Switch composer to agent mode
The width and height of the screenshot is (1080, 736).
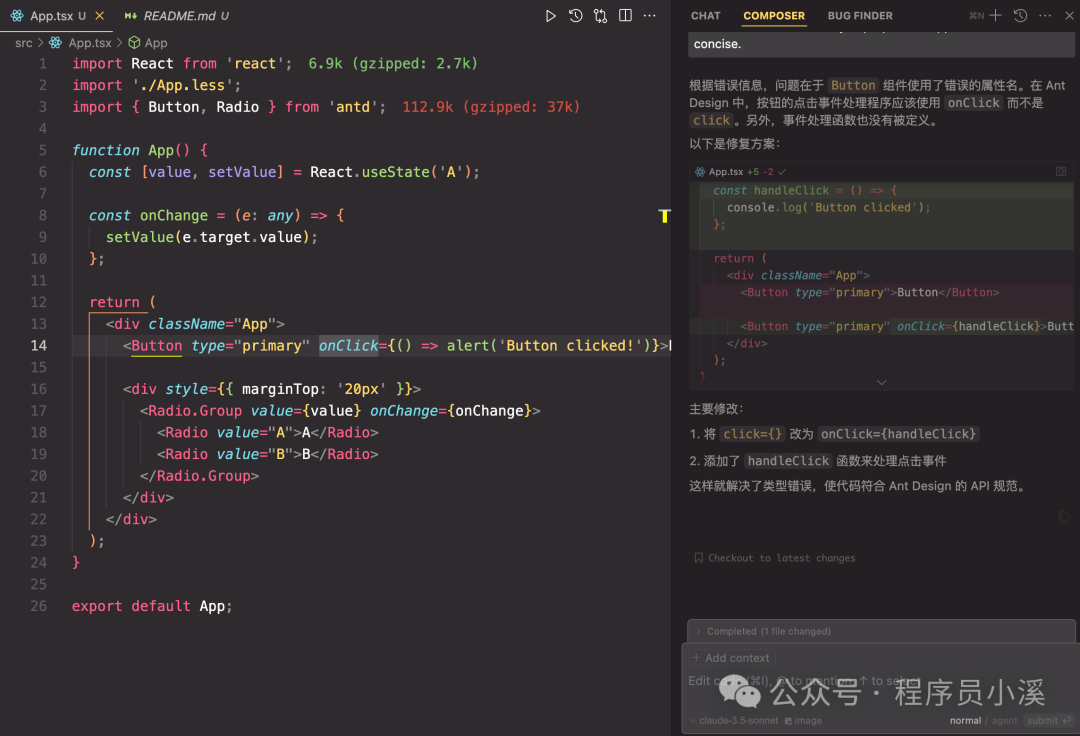[1004, 720]
